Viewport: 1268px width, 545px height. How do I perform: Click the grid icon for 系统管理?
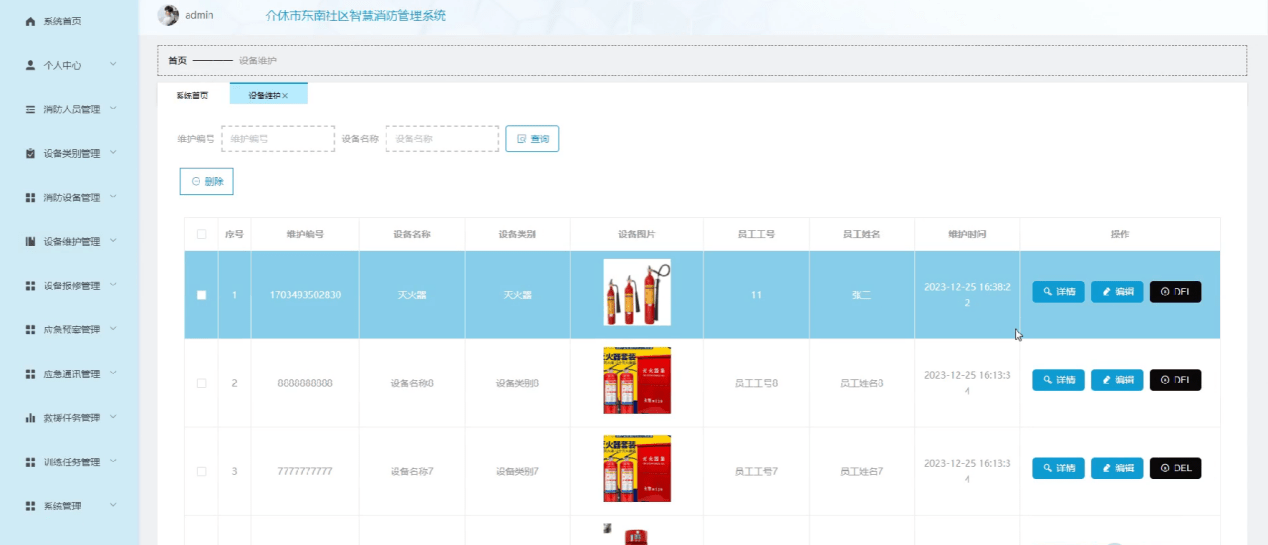(x=30, y=506)
